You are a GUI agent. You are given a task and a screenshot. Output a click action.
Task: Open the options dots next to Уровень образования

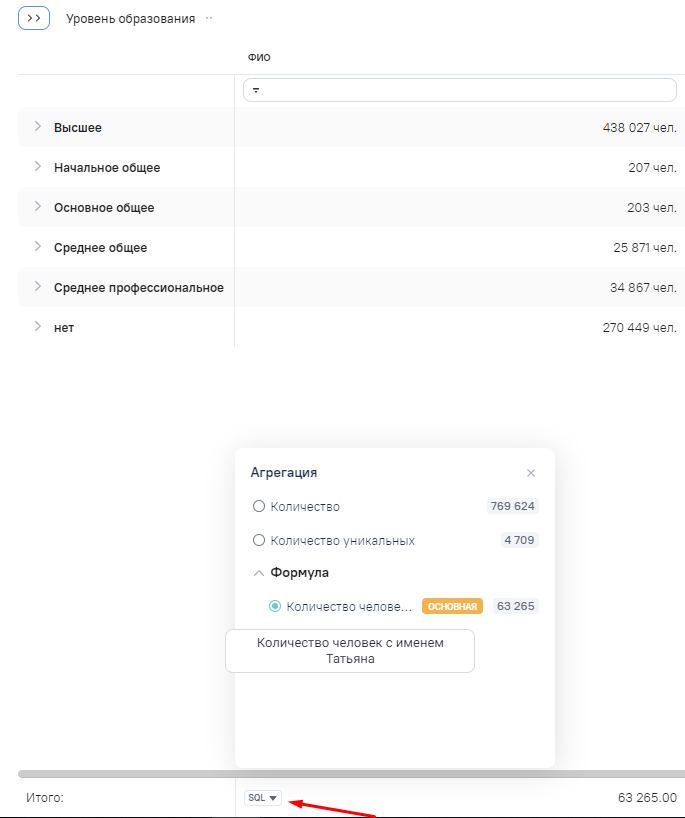pyautogui.click(x=209, y=18)
